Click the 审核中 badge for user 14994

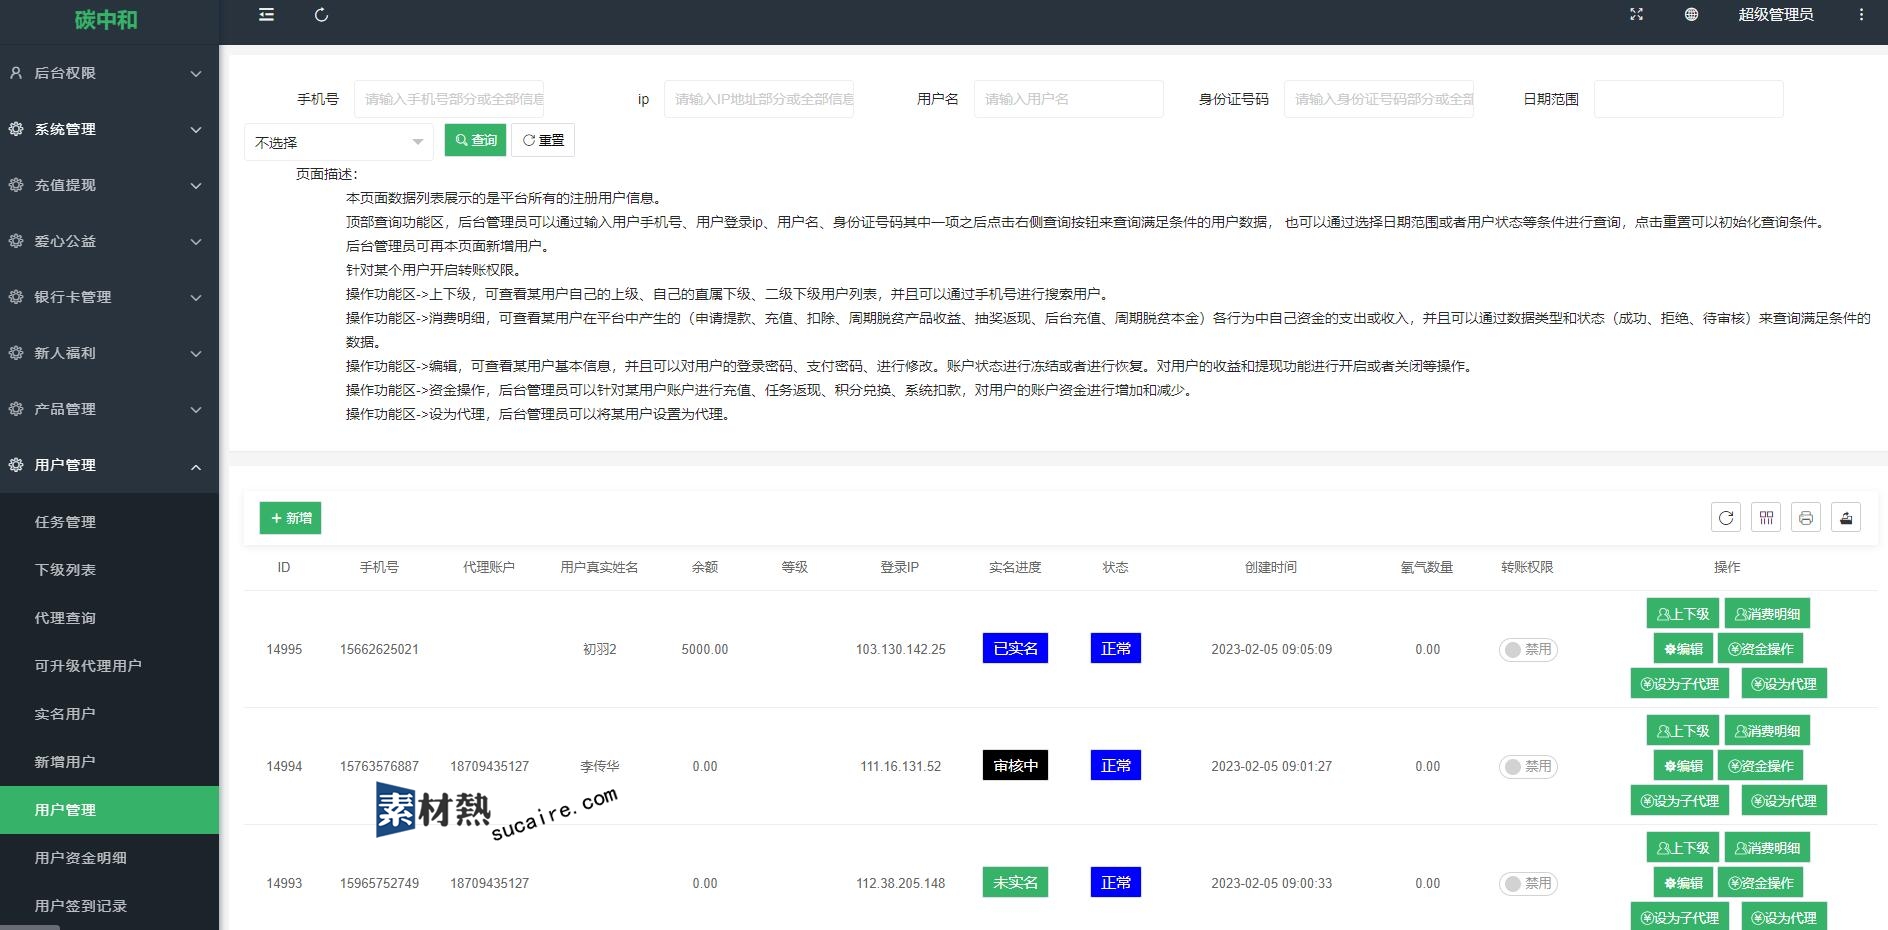tap(1015, 765)
